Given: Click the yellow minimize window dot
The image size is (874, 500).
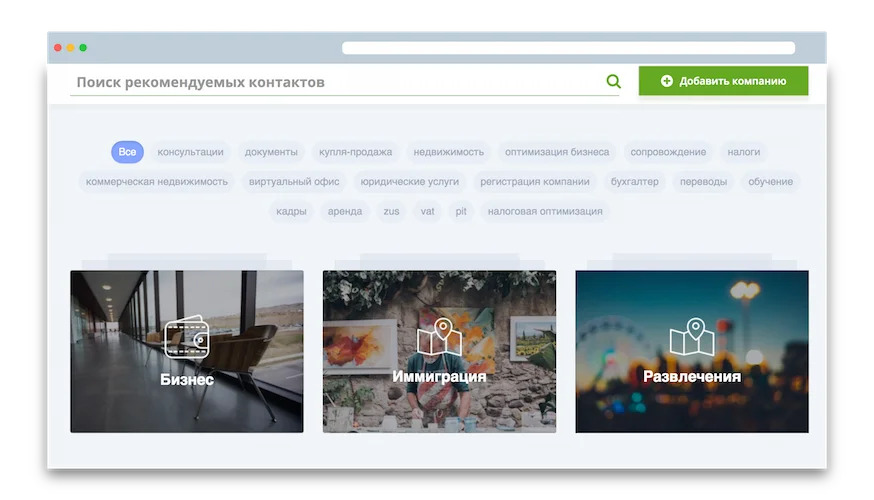Looking at the screenshot, I should tap(70, 47).
